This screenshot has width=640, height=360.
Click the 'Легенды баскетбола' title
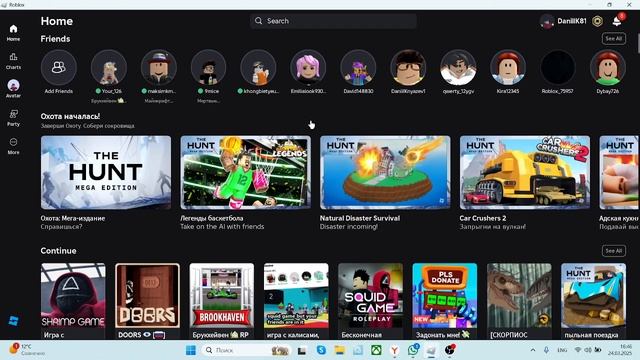[212, 218]
